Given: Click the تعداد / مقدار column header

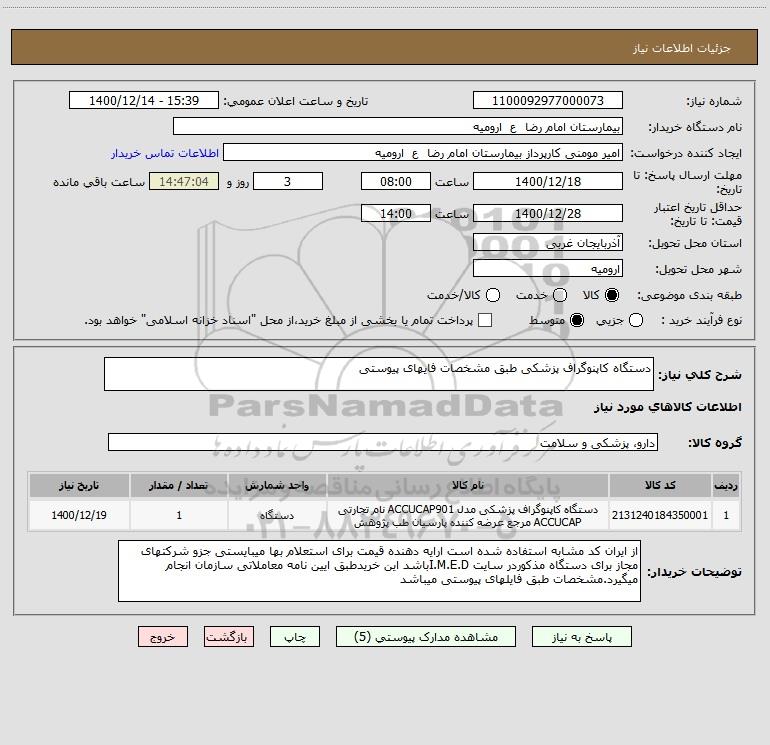Looking at the screenshot, I should [179, 485].
